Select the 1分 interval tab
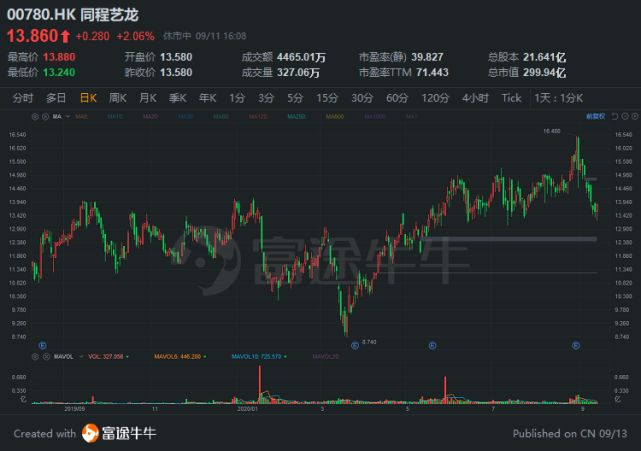 click(x=237, y=98)
